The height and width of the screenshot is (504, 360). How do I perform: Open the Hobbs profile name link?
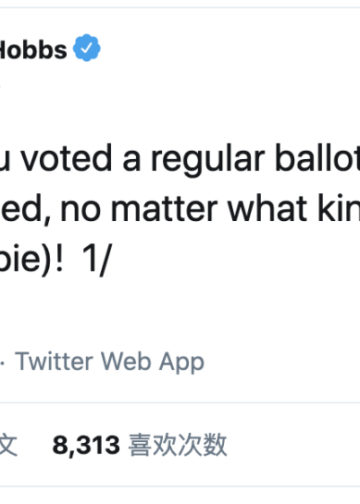(33, 50)
